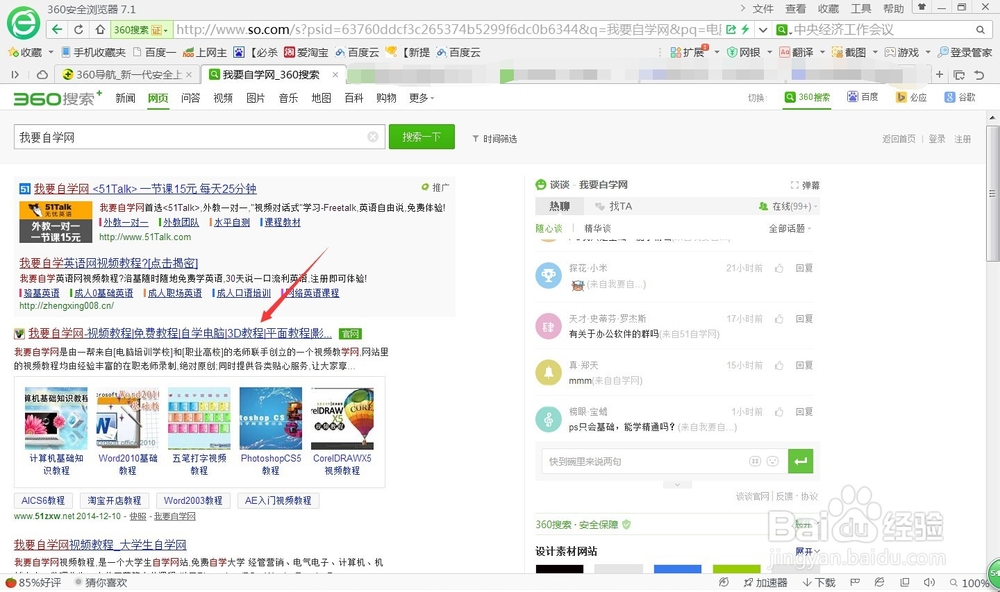Viewport: 1000px width, 592px height.
Task: Open the 扩展 extensions button
Action: (688, 52)
